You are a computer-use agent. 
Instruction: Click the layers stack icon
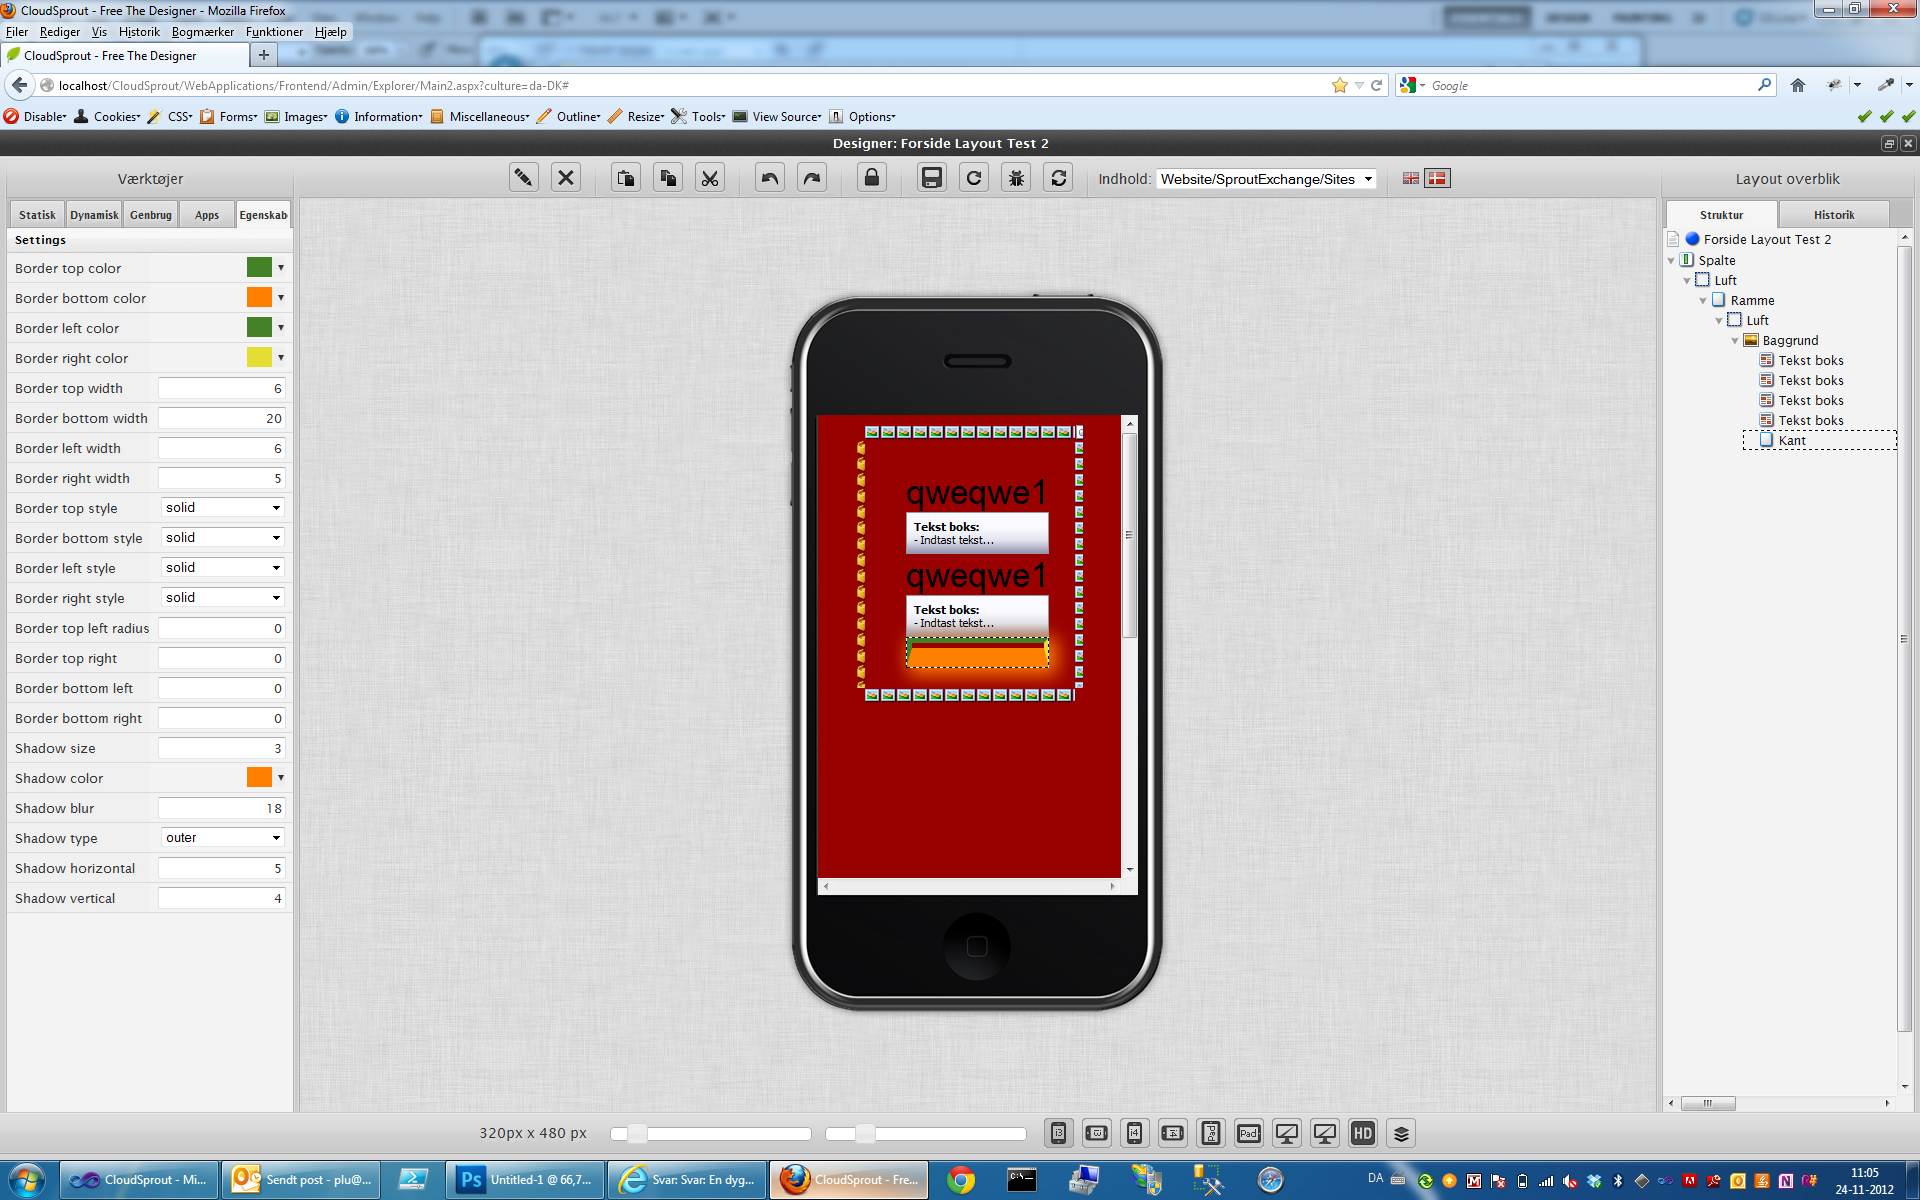pyautogui.click(x=1401, y=1133)
